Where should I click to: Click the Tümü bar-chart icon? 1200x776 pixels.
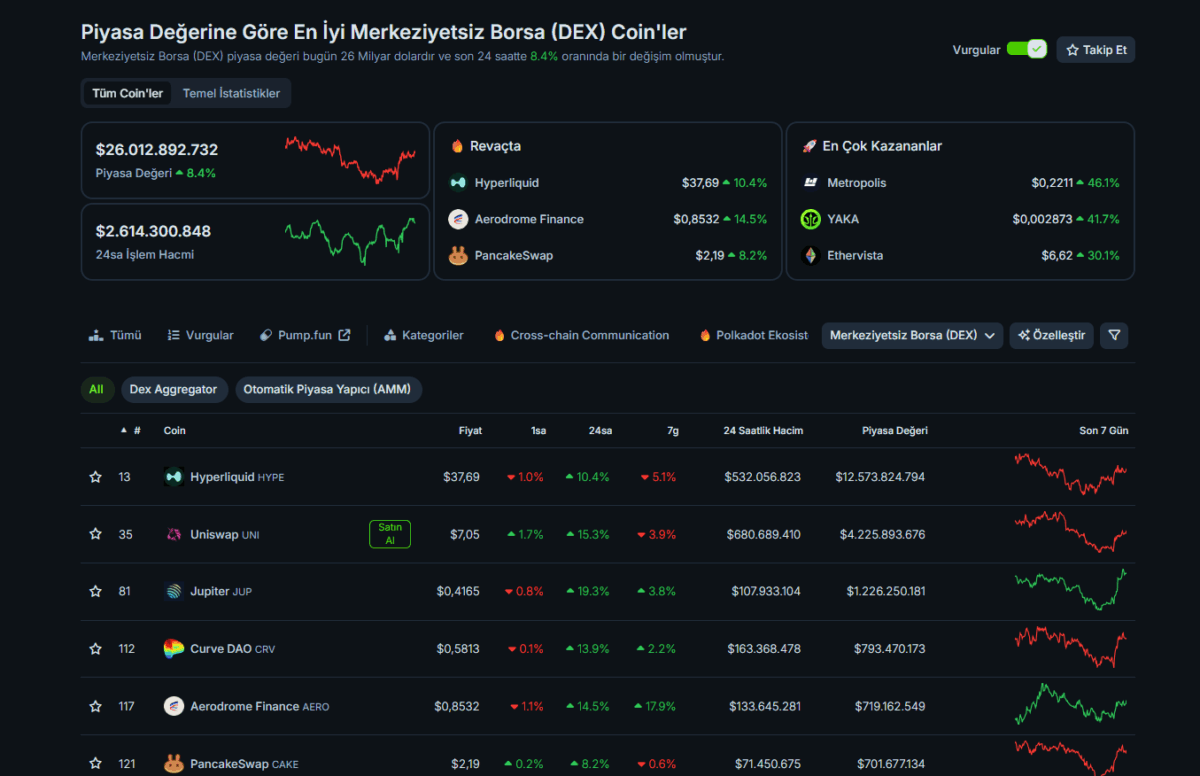click(x=96, y=335)
